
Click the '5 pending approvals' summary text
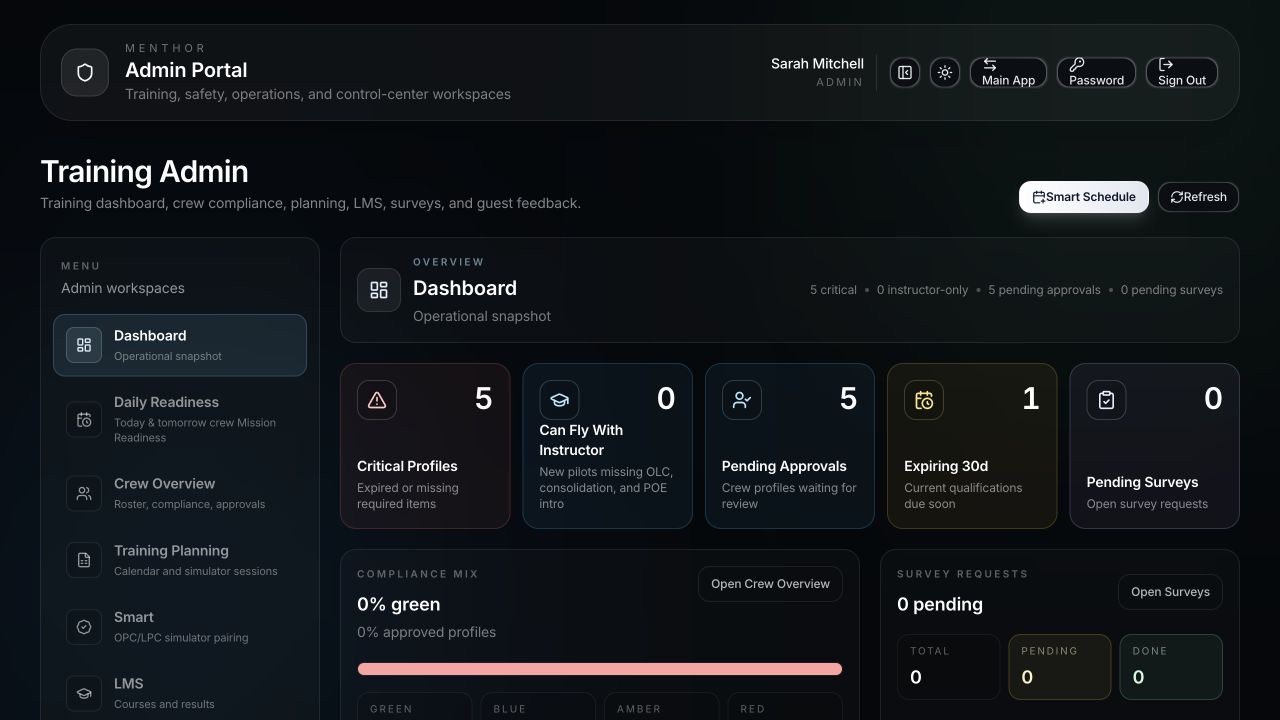coord(1044,290)
